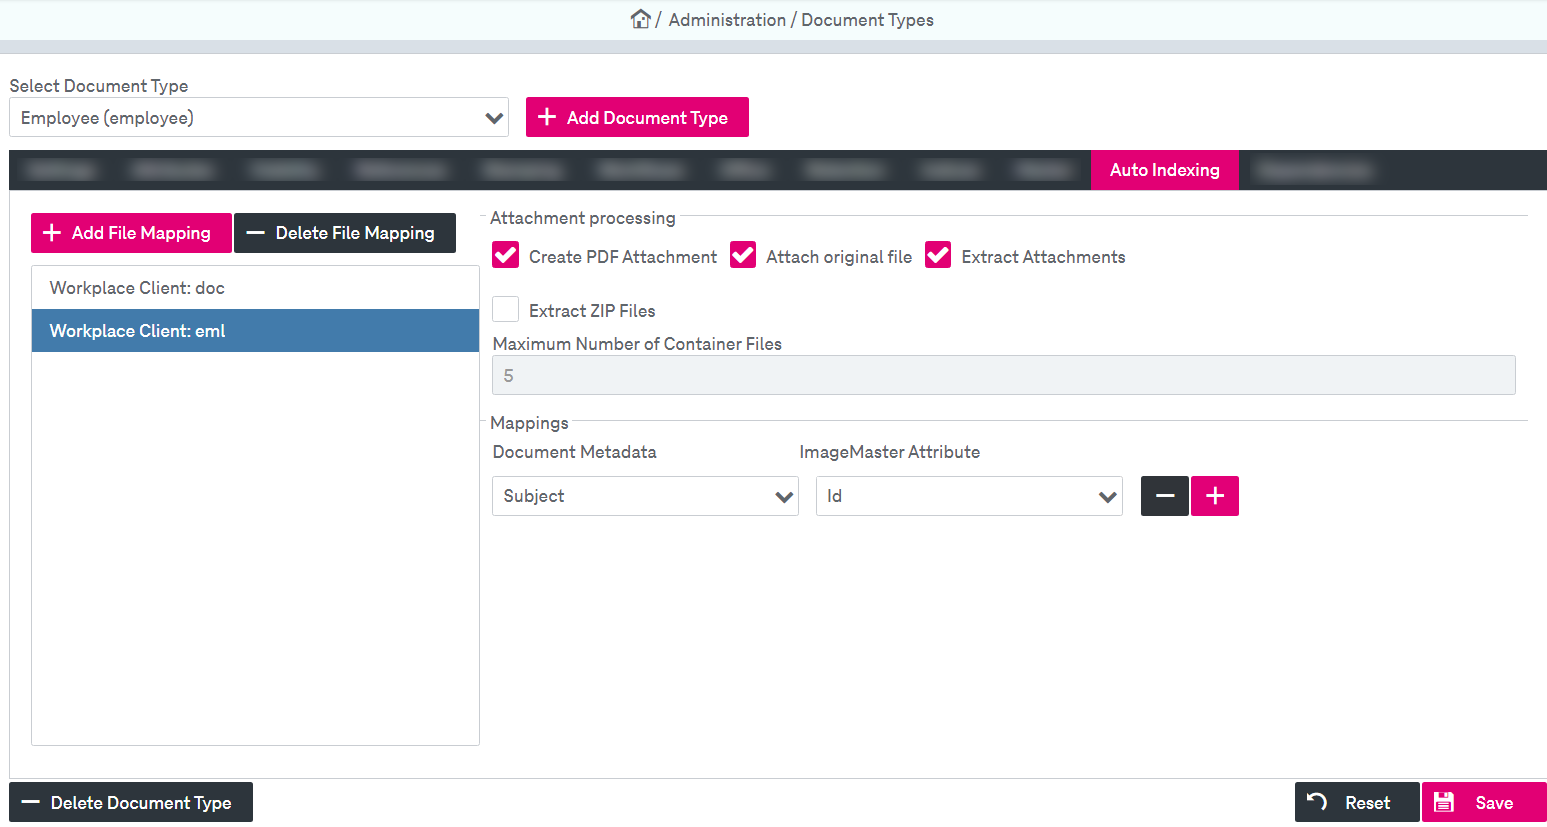Click Add File Mapping button
The width and height of the screenshot is (1547, 827).
click(x=131, y=233)
